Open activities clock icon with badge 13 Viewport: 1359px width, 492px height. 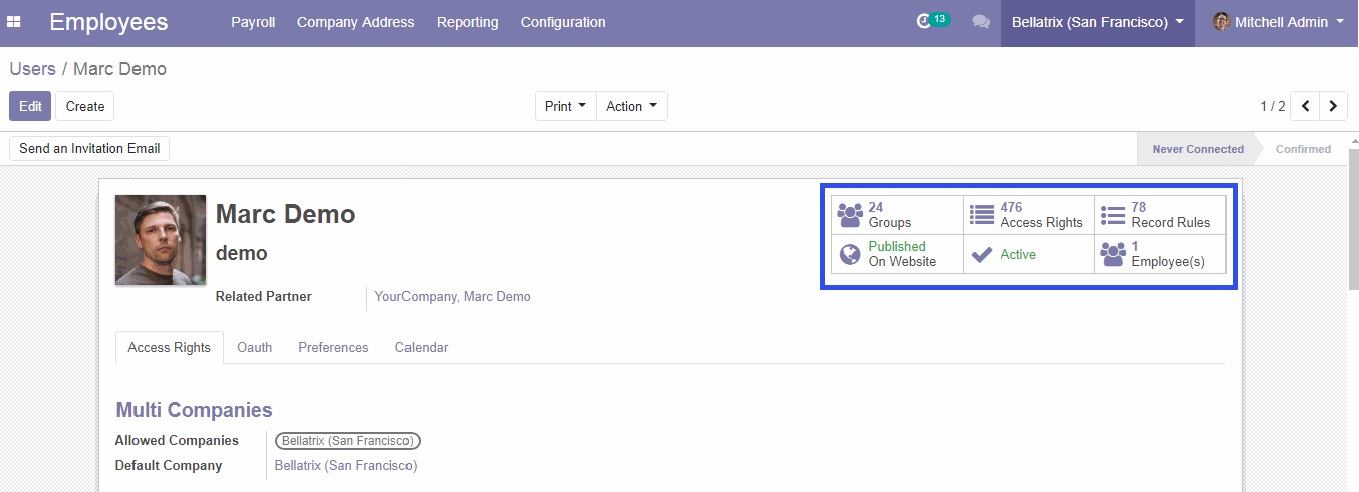pyautogui.click(x=932, y=21)
